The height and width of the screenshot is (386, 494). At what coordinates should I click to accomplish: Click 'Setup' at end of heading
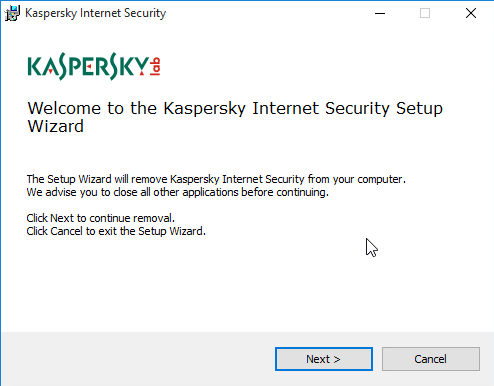click(419, 109)
